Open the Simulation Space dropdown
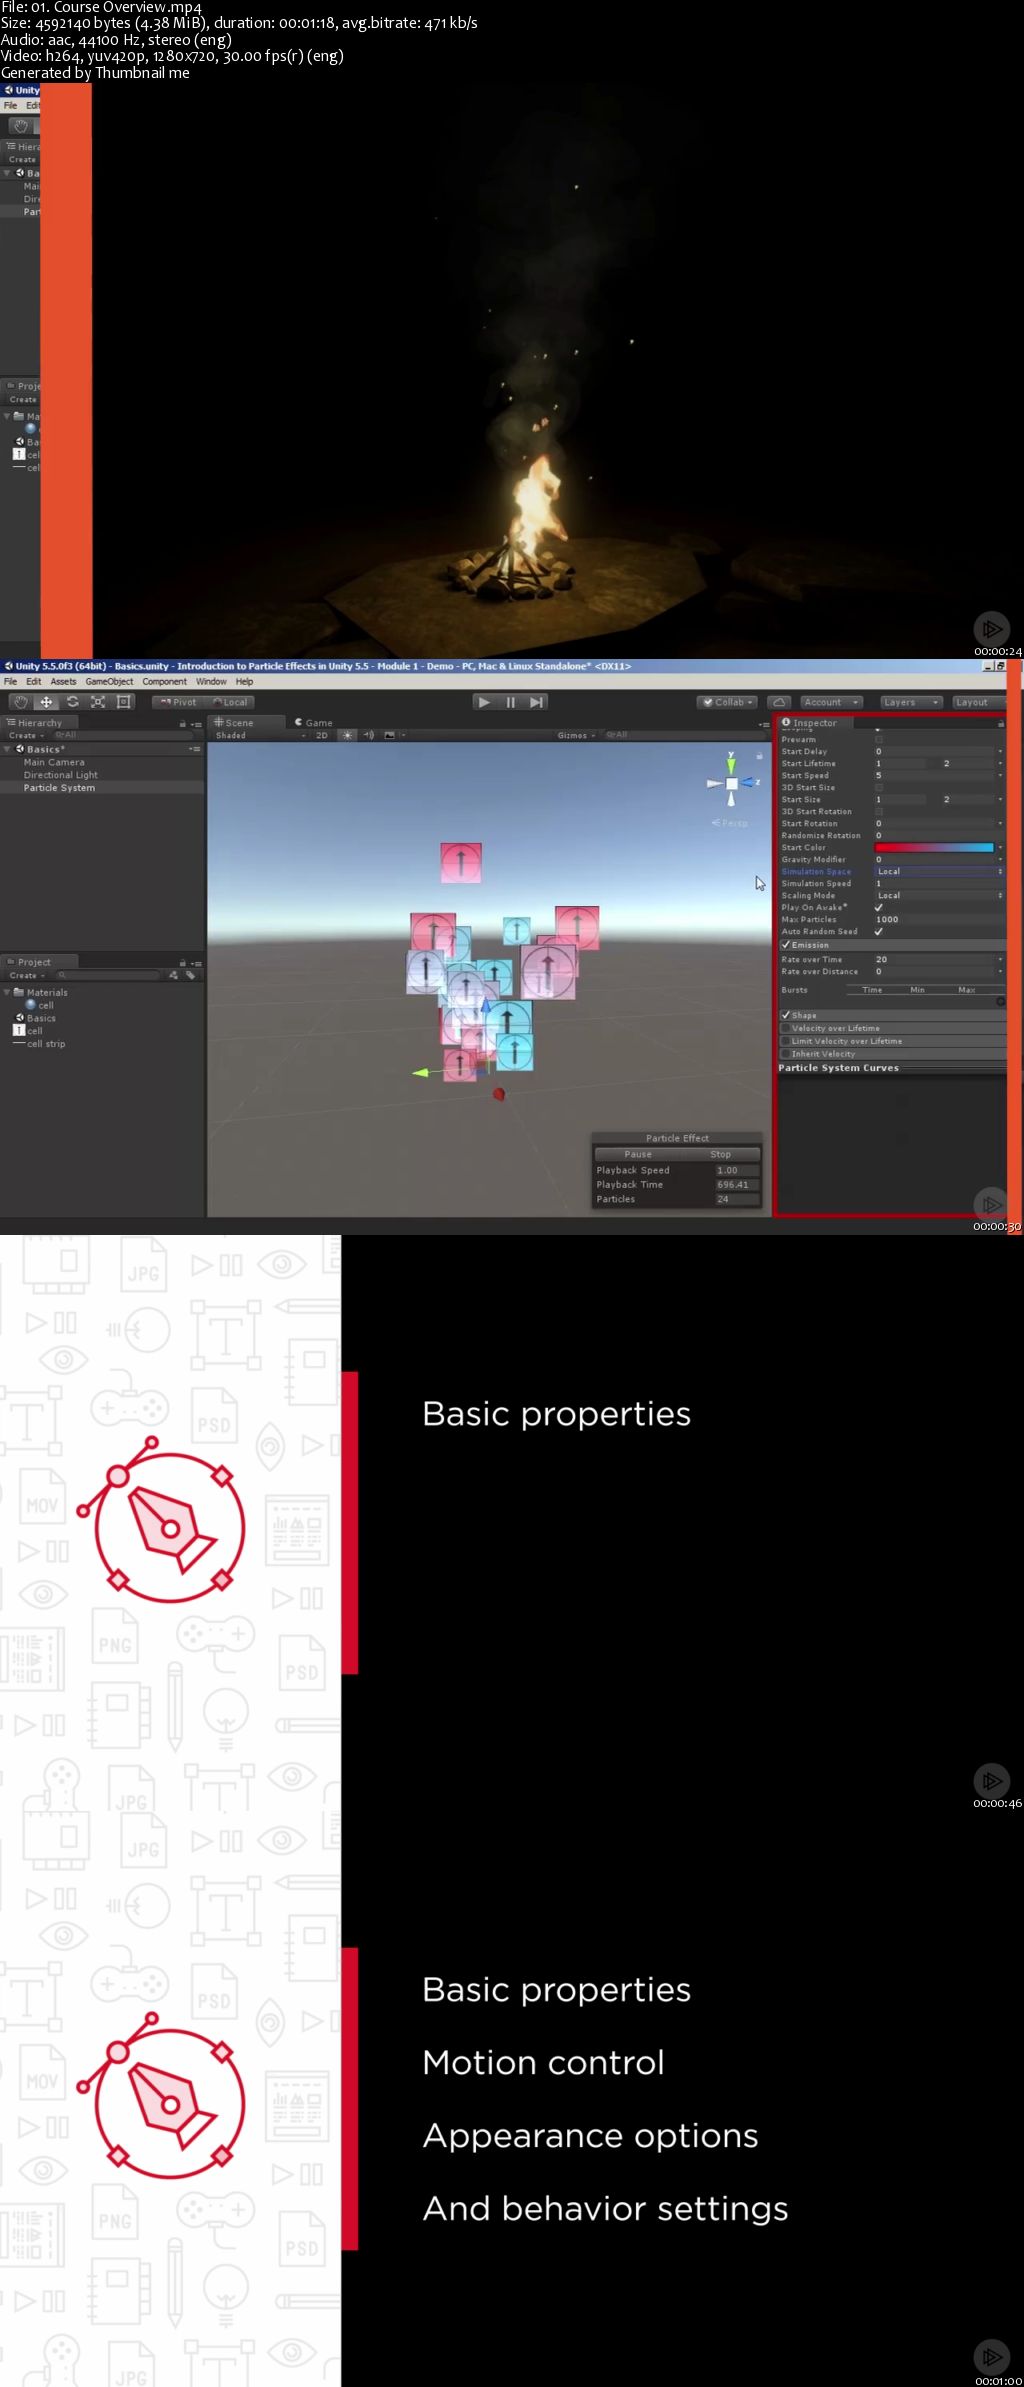The image size is (1024, 2387). pyautogui.click(x=939, y=872)
